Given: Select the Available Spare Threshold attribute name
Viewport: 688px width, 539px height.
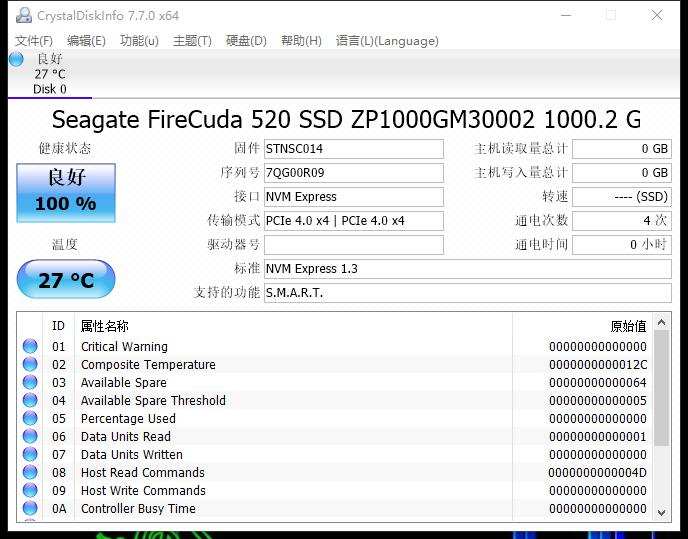Looking at the screenshot, I should (x=153, y=401).
